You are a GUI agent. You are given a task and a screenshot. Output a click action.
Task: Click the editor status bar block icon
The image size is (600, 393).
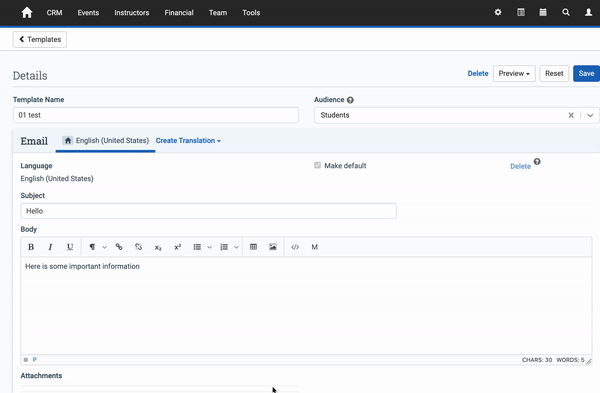tap(26, 360)
